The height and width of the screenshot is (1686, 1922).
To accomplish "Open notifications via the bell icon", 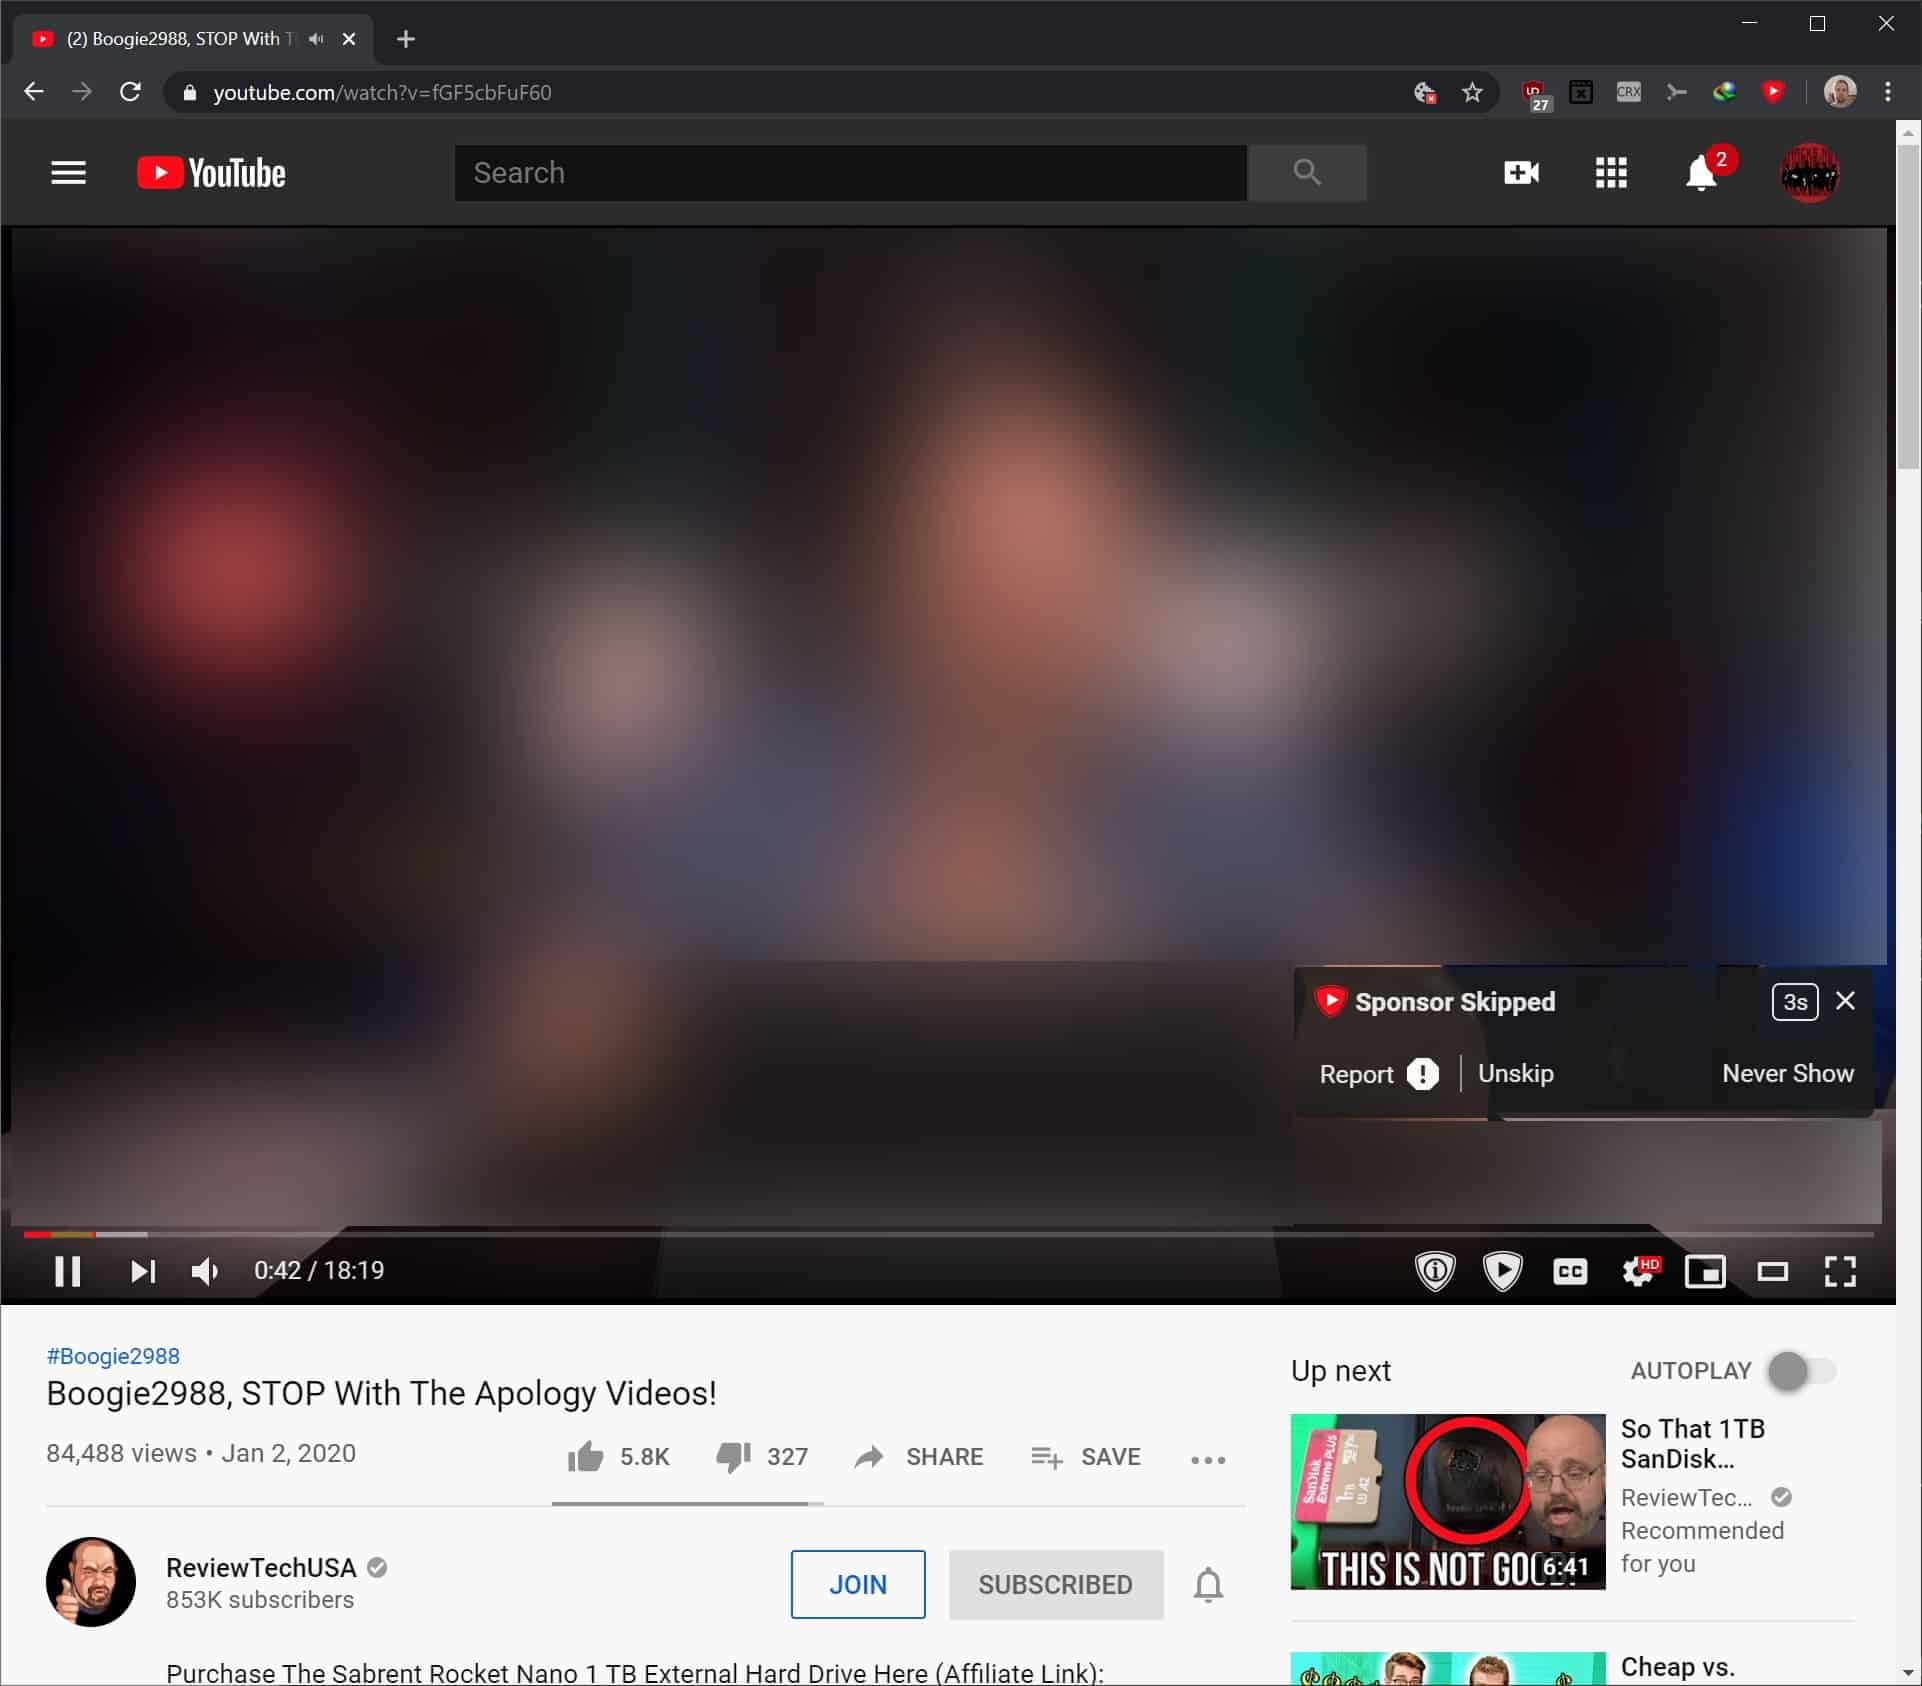I will (x=1702, y=174).
